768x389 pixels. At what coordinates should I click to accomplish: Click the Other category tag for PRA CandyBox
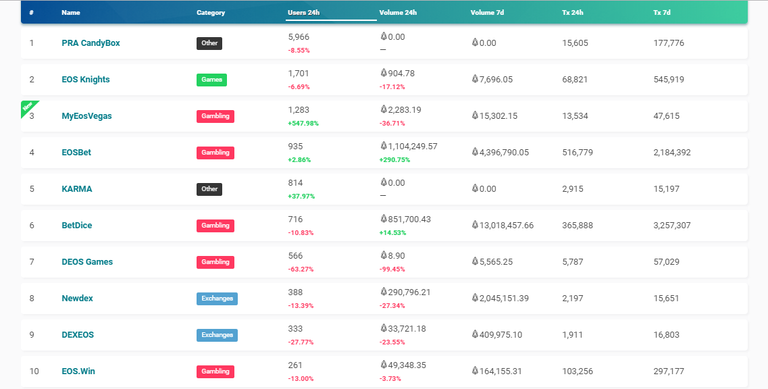click(209, 43)
